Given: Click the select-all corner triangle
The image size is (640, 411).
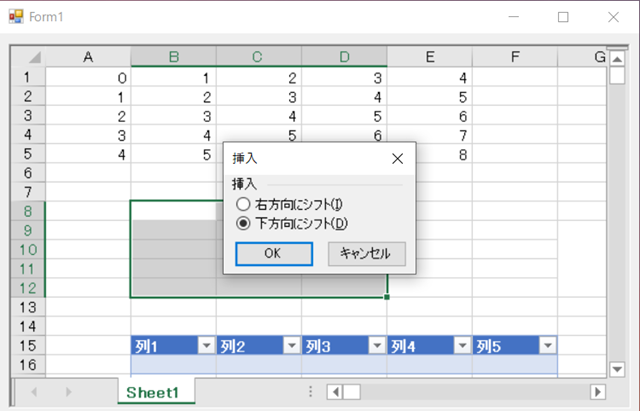Looking at the screenshot, I should click(x=34, y=57).
